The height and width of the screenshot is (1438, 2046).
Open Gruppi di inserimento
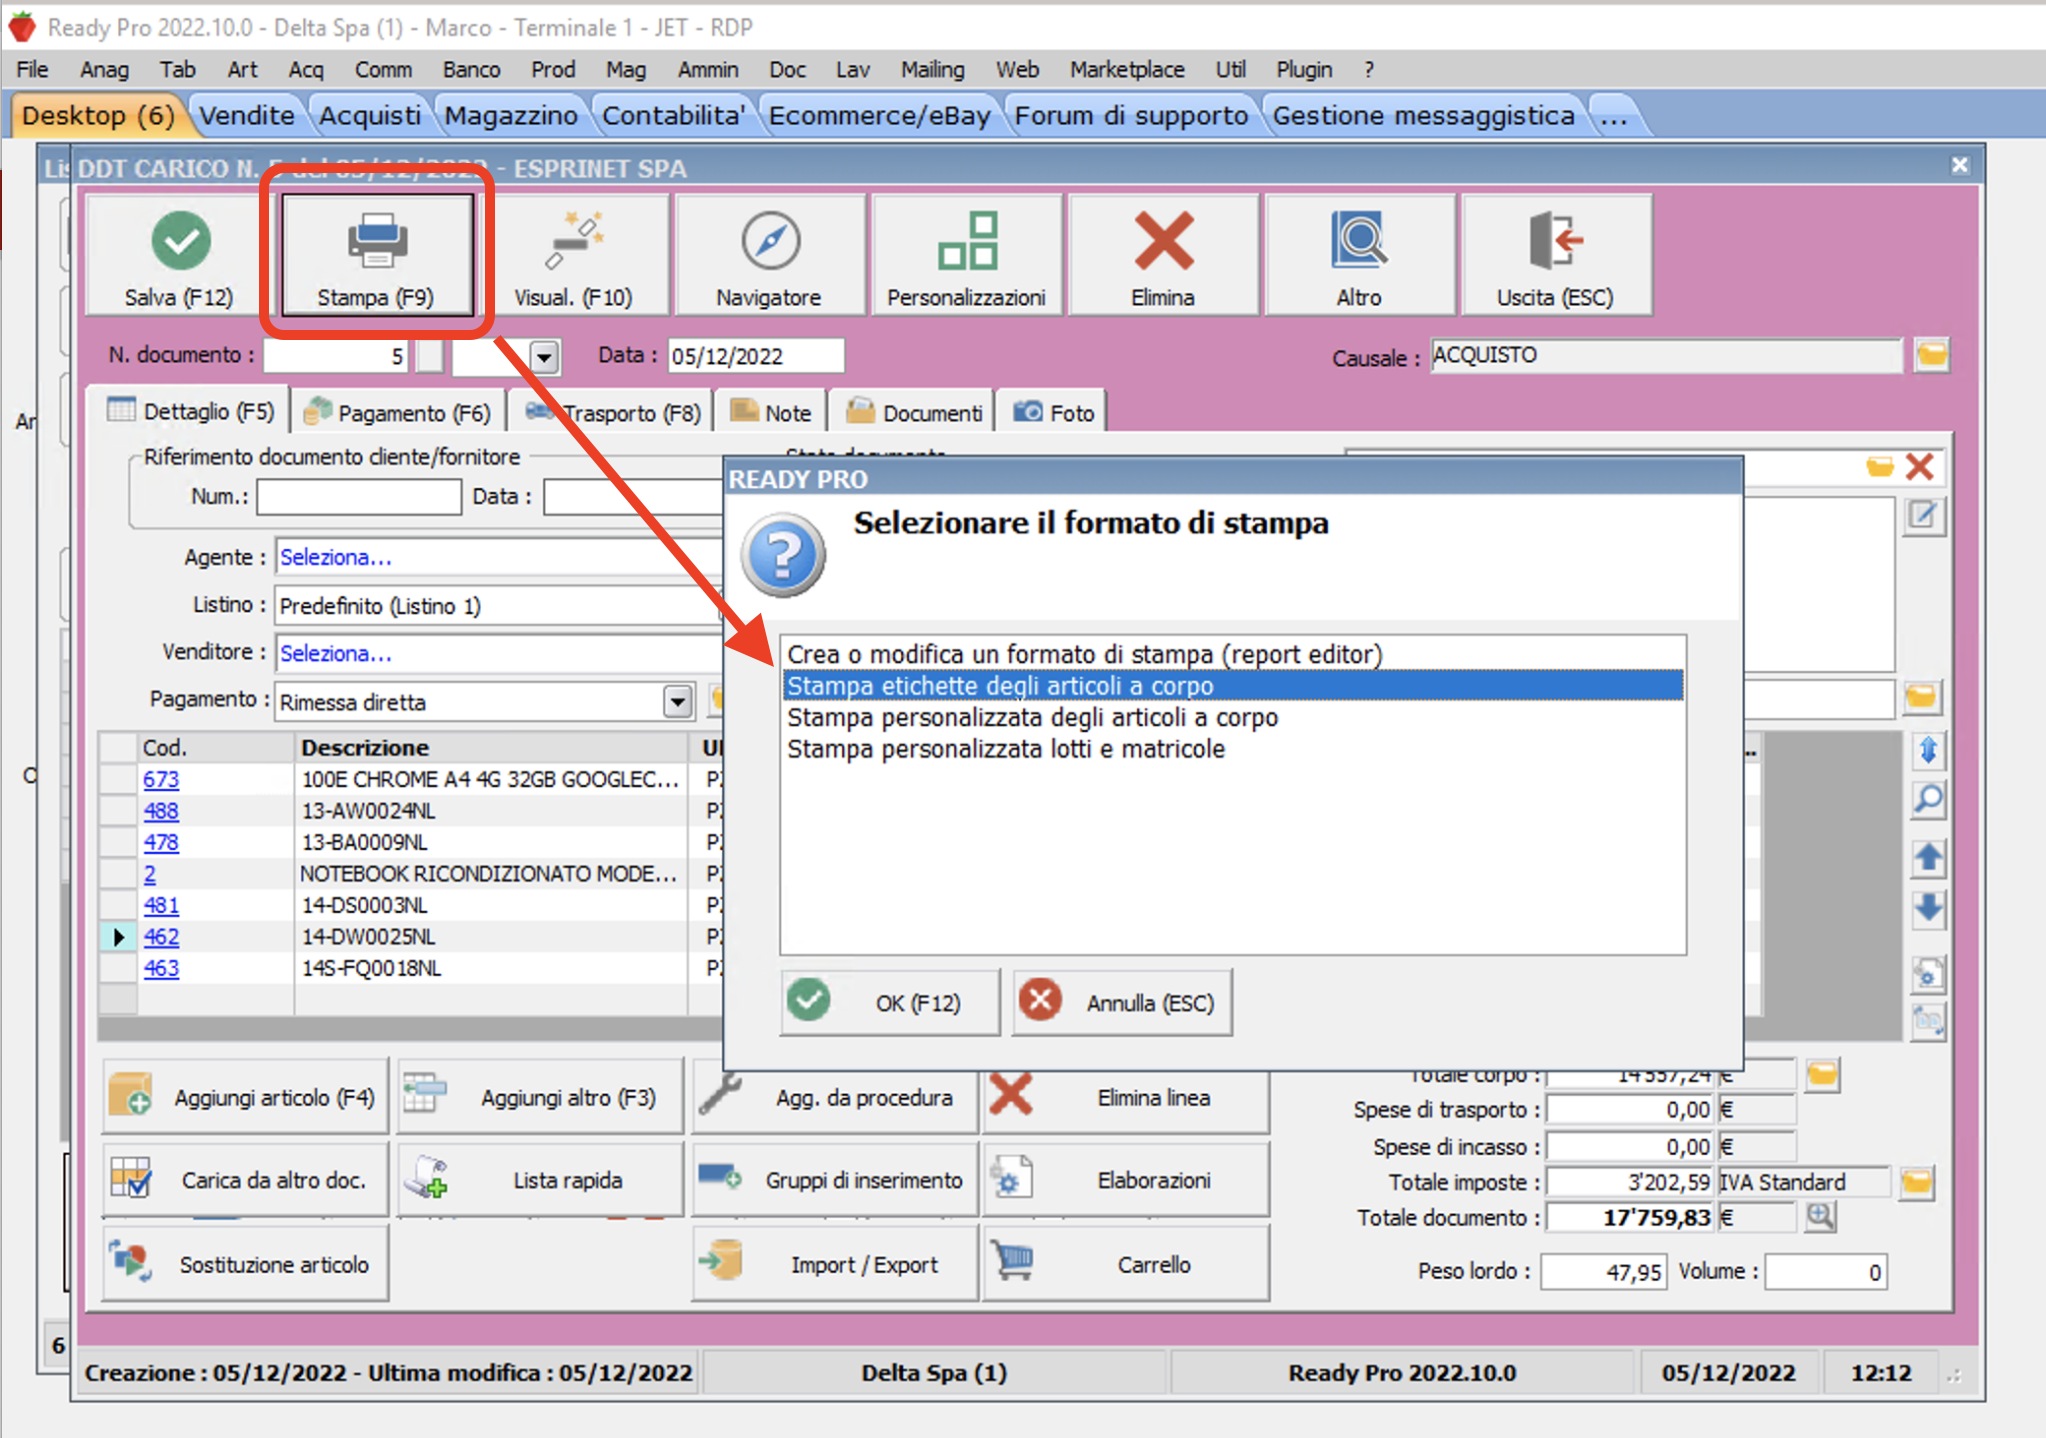(x=834, y=1180)
